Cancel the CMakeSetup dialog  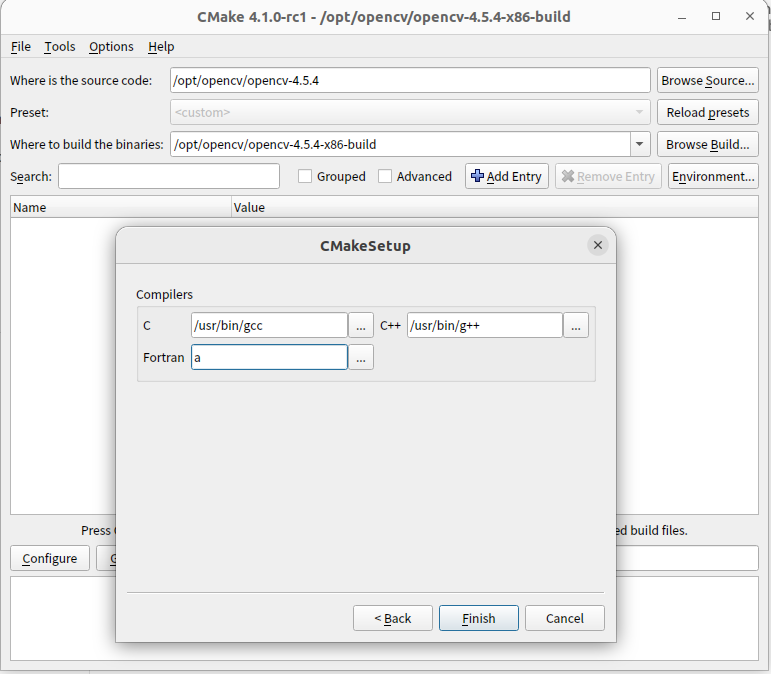click(564, 618)
